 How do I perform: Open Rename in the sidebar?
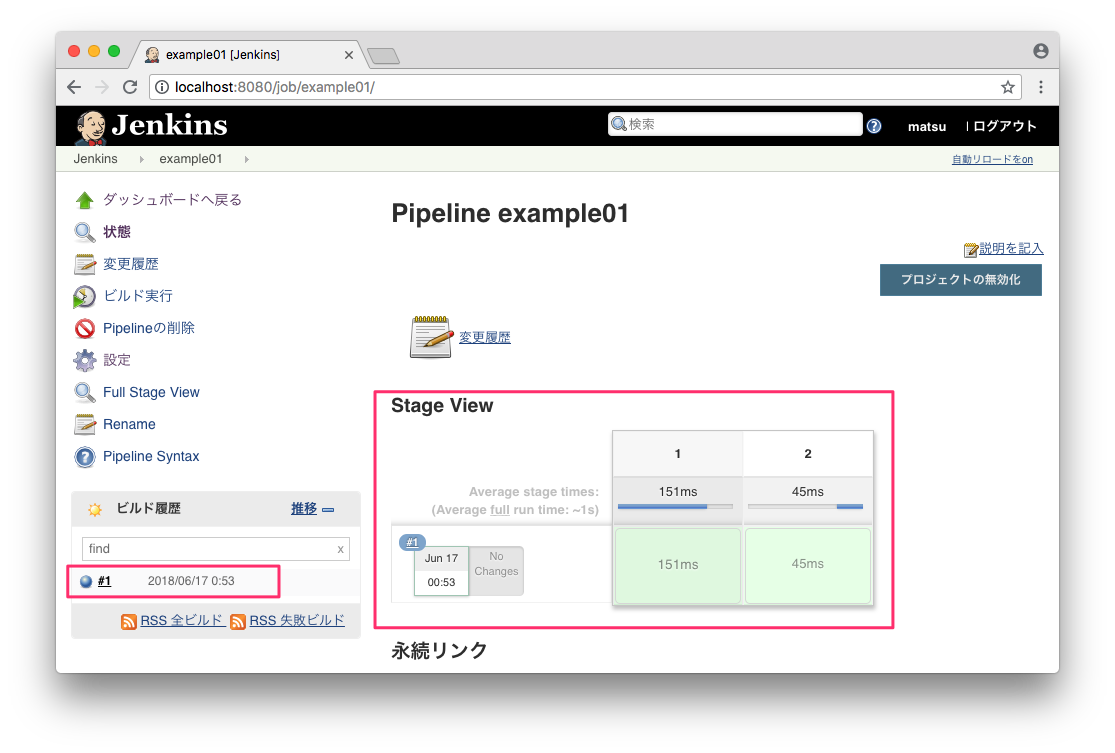tap(129, 425)
